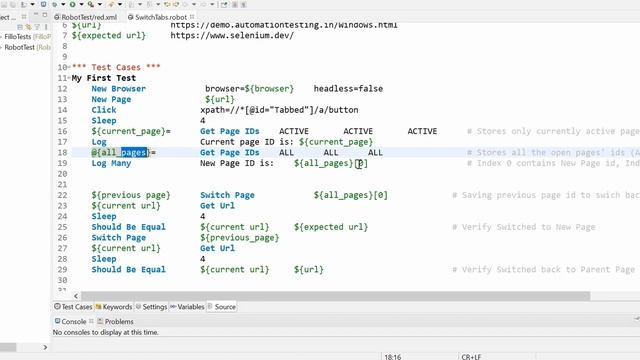Click the 18:16 cursor position in status bar

pos(393,357)
